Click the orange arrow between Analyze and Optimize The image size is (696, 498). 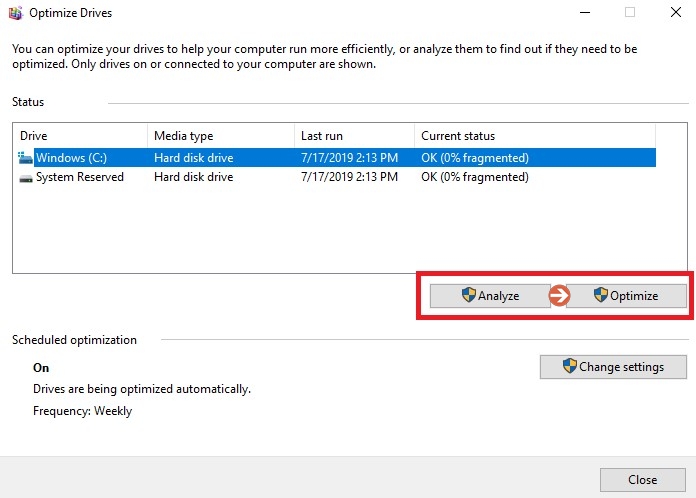[559, 295]
